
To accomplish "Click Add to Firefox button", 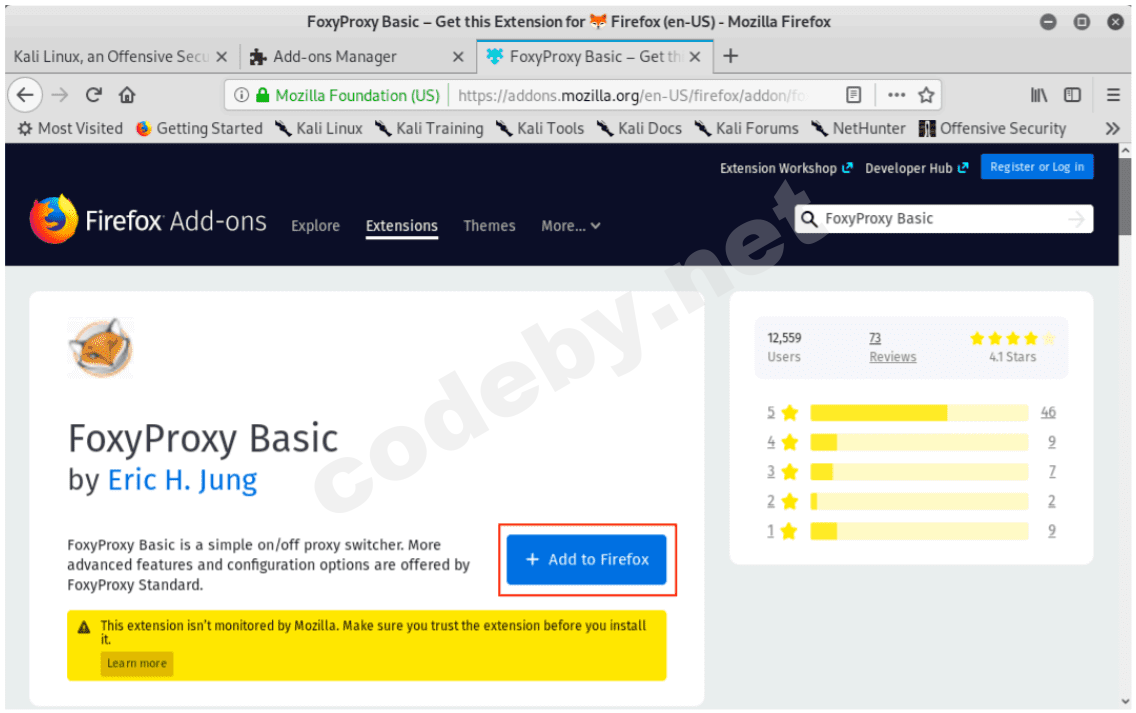I will tap(586, 559).
